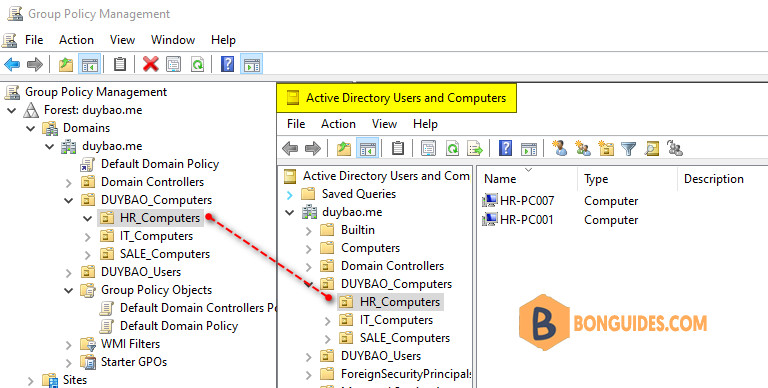Click the Forward arrow in Active Directory Users toolbar
This screenshot has height=388, width=768.
(313, 148)
